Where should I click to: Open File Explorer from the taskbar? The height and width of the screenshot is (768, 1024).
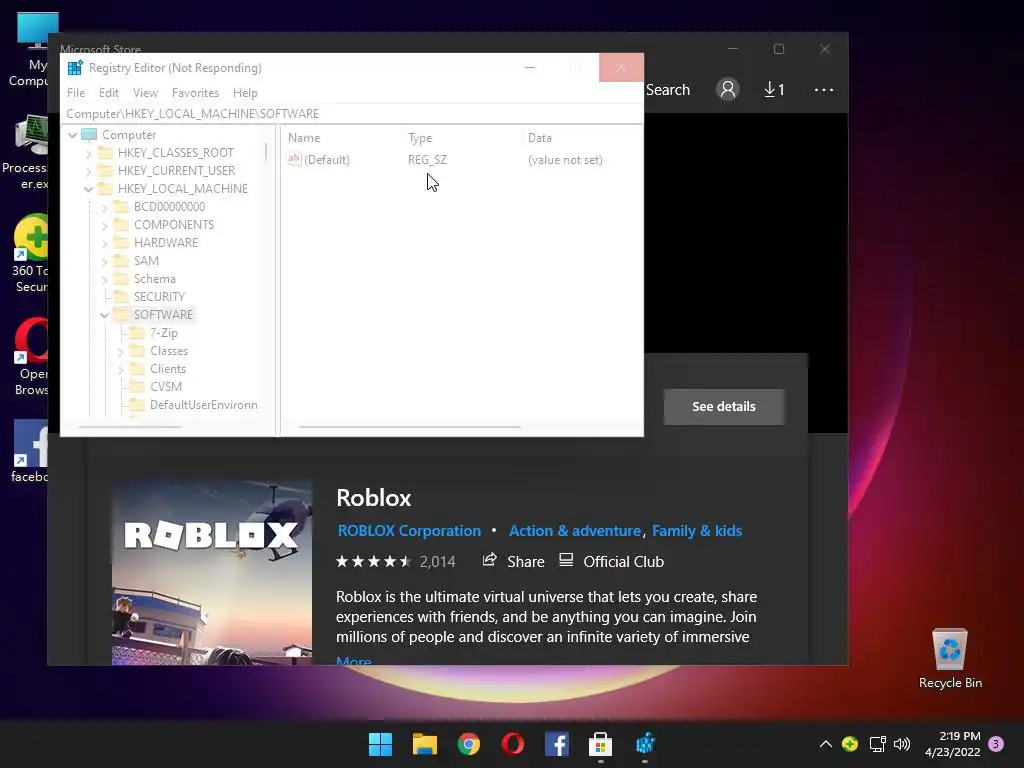coord(424,744)
